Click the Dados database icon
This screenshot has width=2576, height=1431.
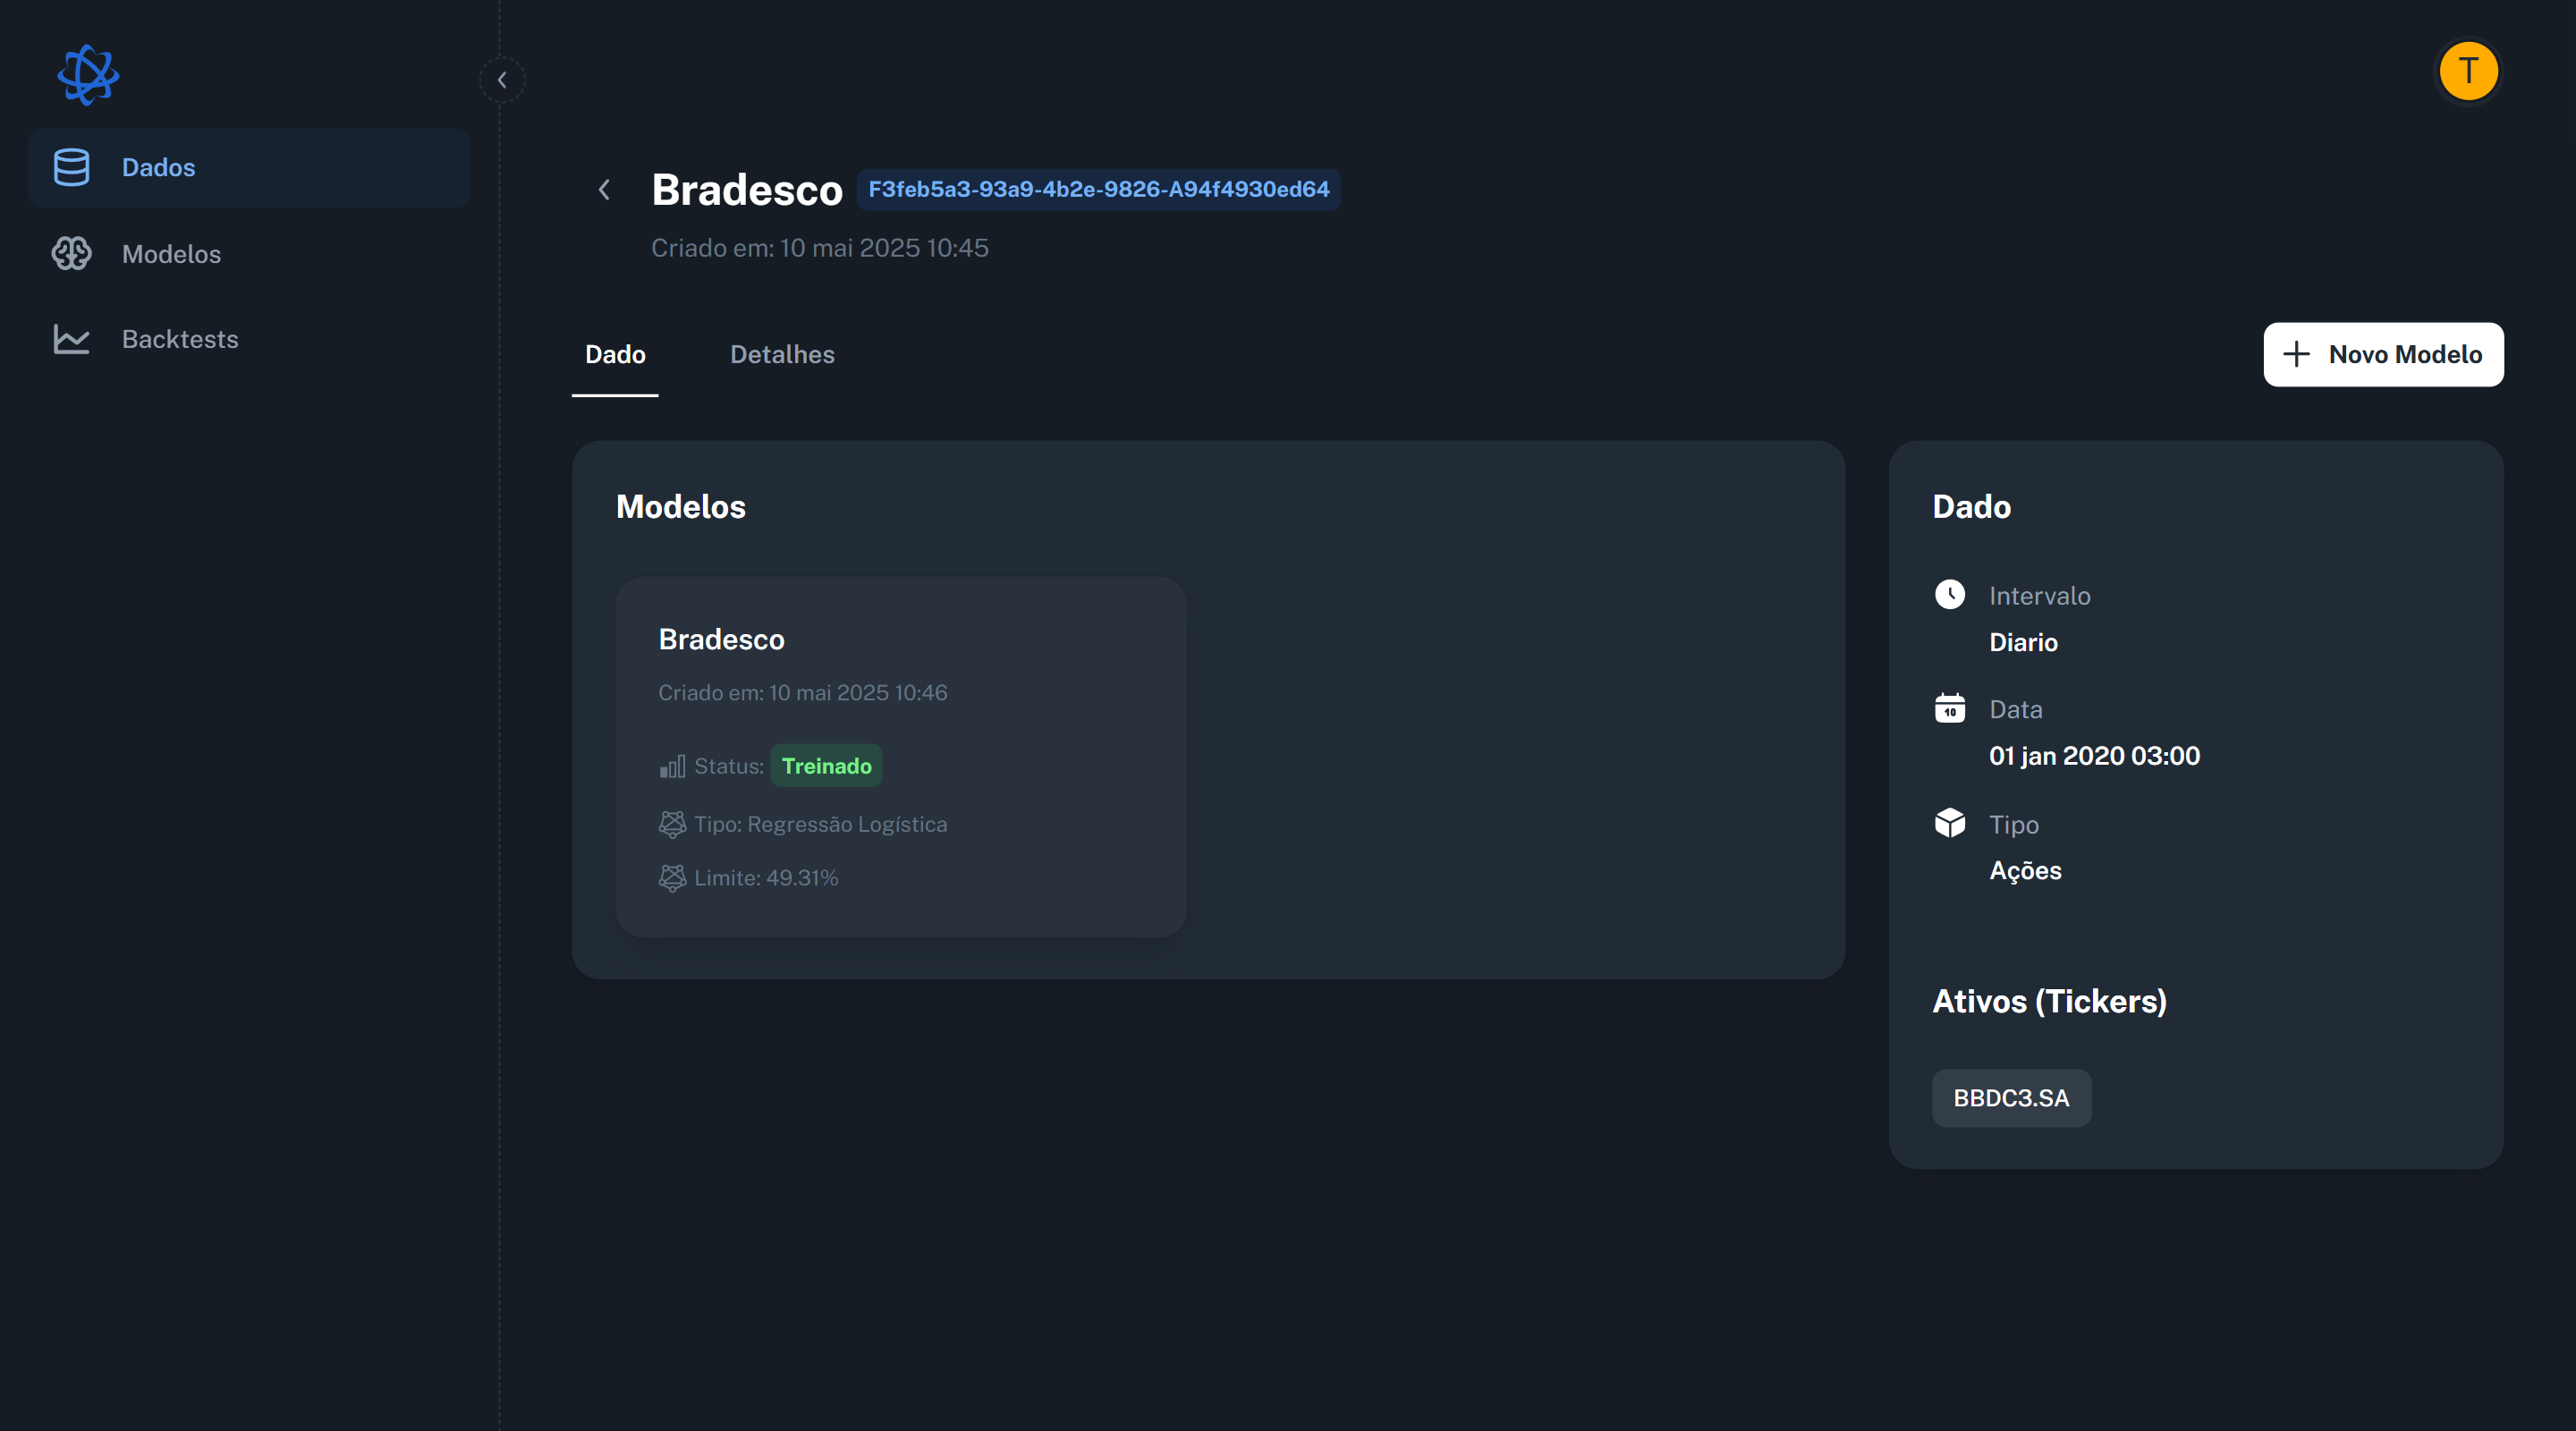coord(71,167)
